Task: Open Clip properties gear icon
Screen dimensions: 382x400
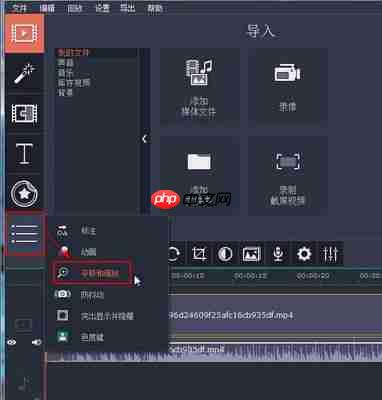Action: (304, 254)
